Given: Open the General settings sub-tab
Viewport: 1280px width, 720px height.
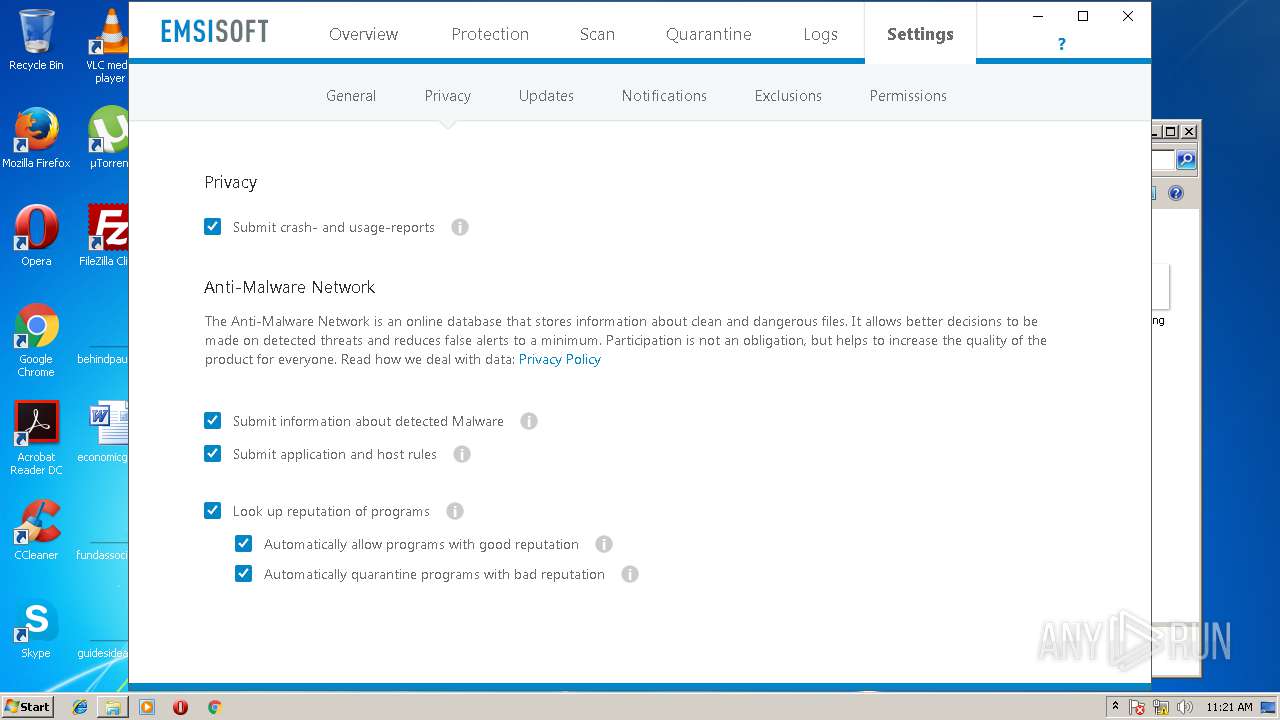Looking at the screenshot, I should pos(351,96).
